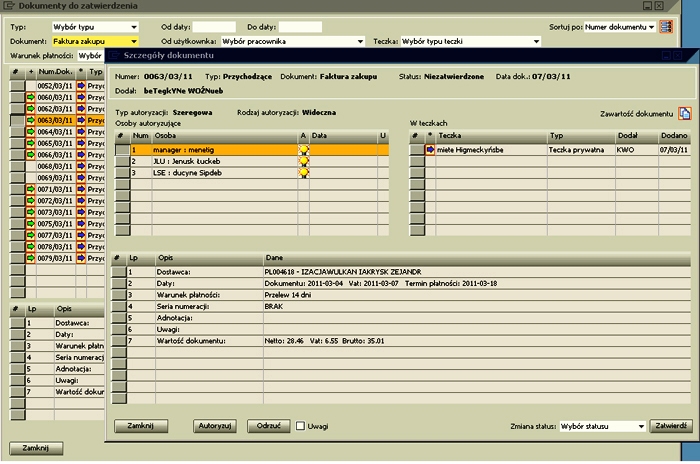The width and height of the screenshot is (700, 464).
Task: Click green arrow icon for document 0075/03/11
Action: tap(30, 224)
